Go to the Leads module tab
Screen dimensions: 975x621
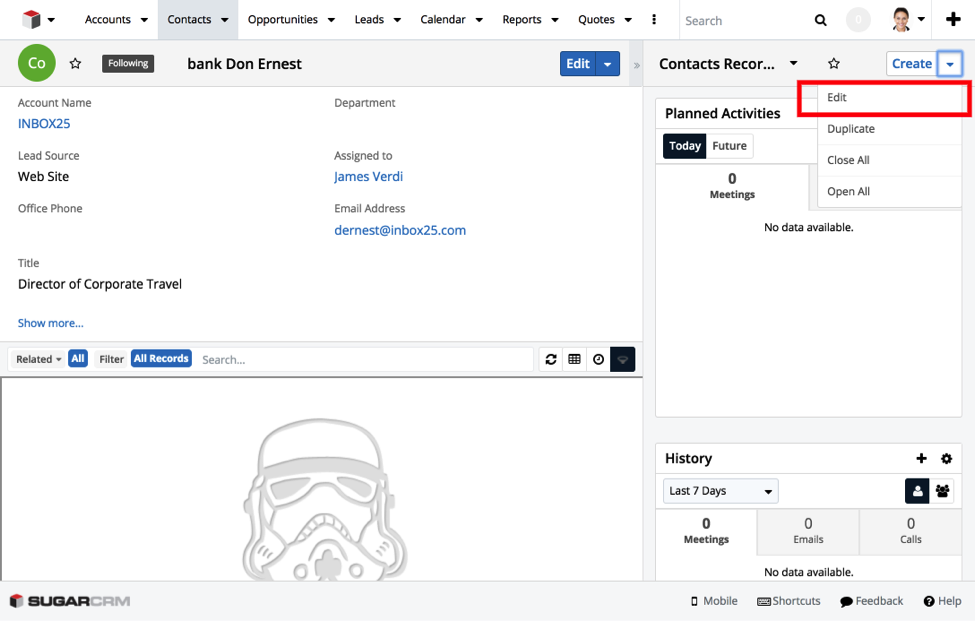[x=369, y=20]
